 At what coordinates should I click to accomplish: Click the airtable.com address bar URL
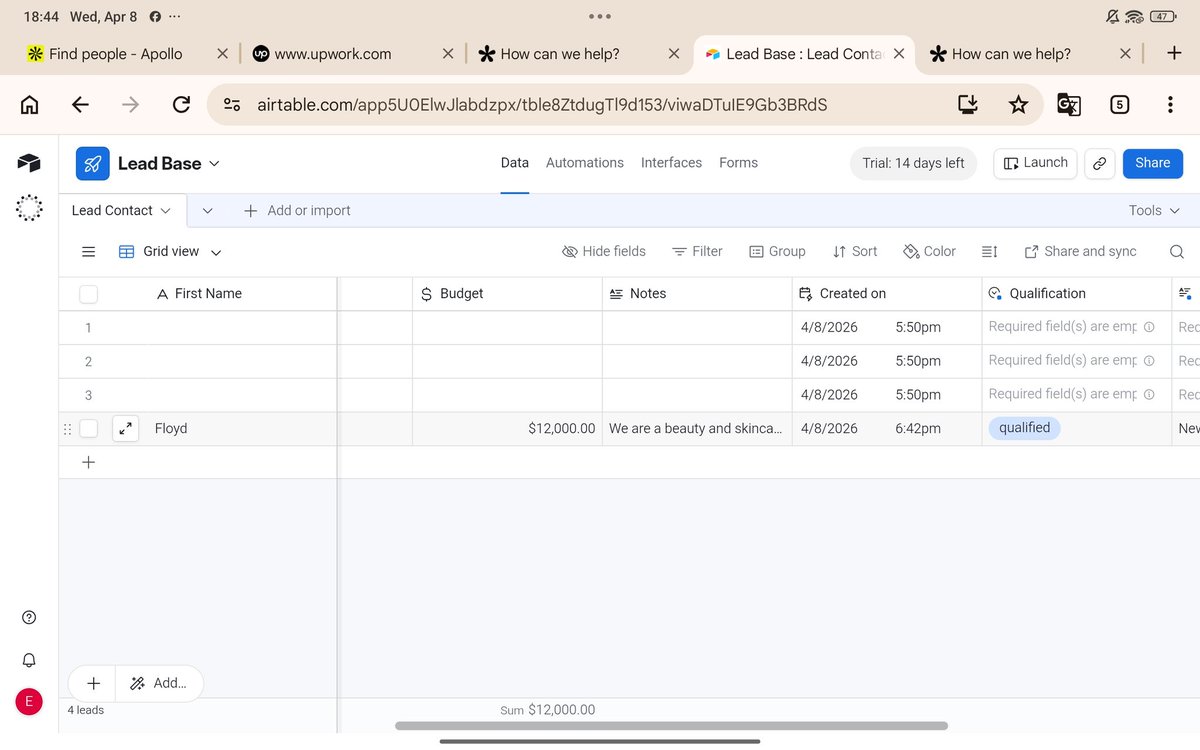tap(542, 104)
